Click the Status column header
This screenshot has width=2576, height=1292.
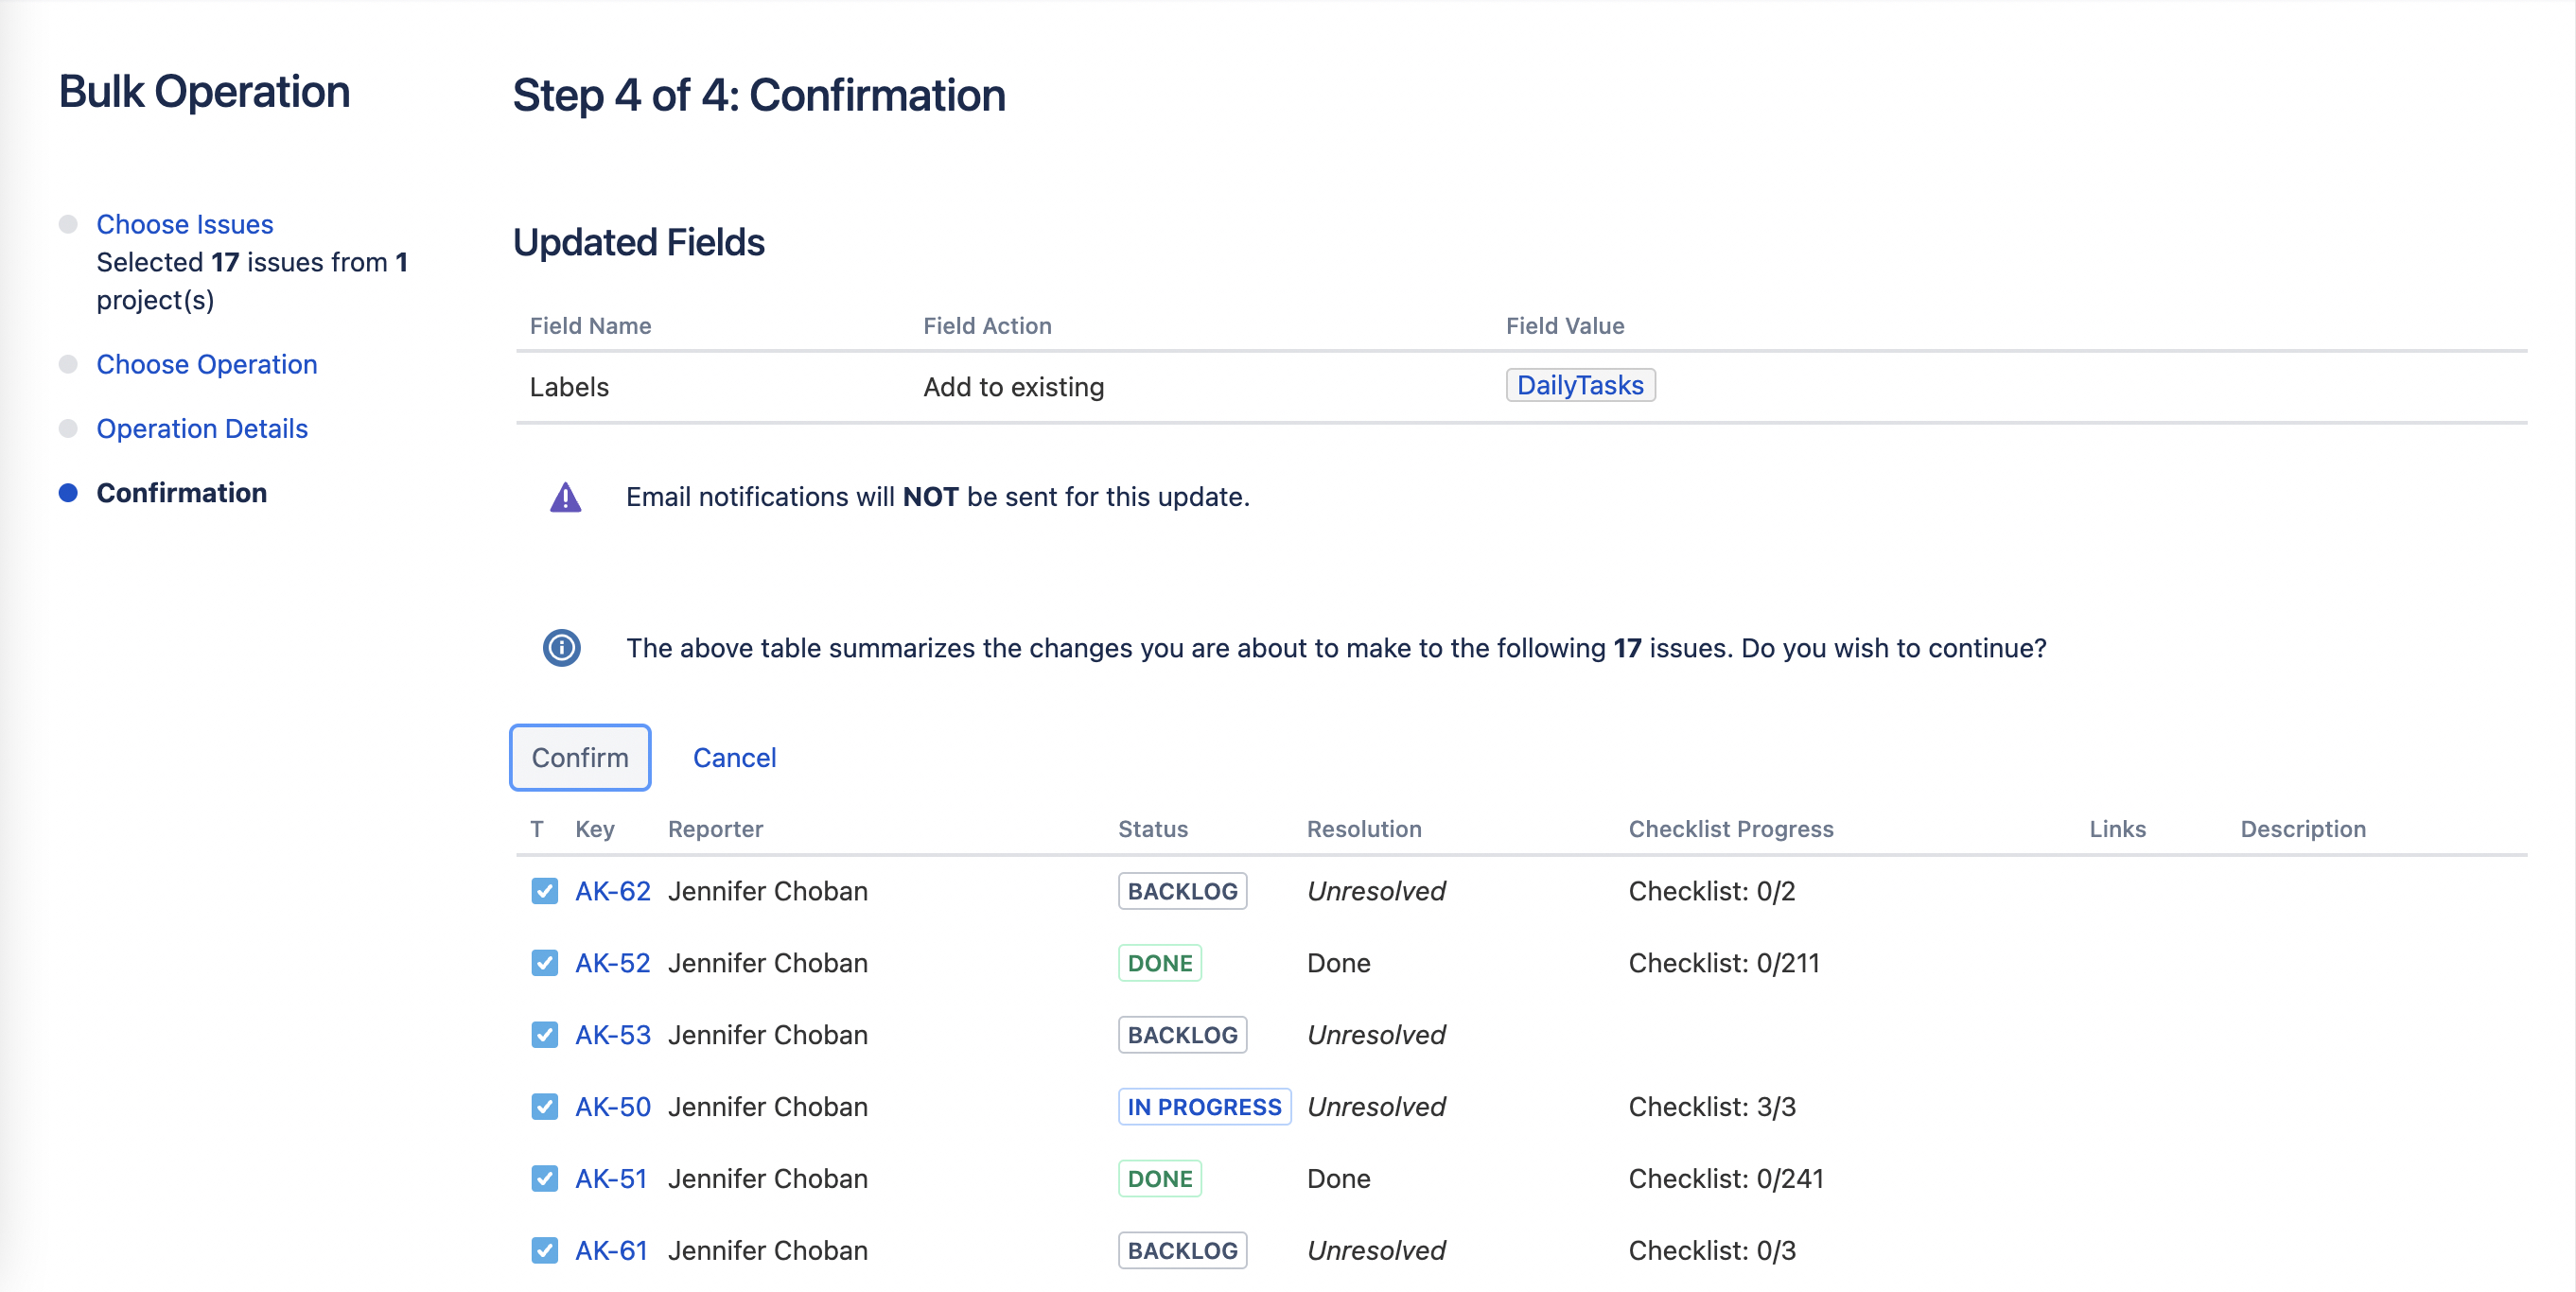point(1152,829)
